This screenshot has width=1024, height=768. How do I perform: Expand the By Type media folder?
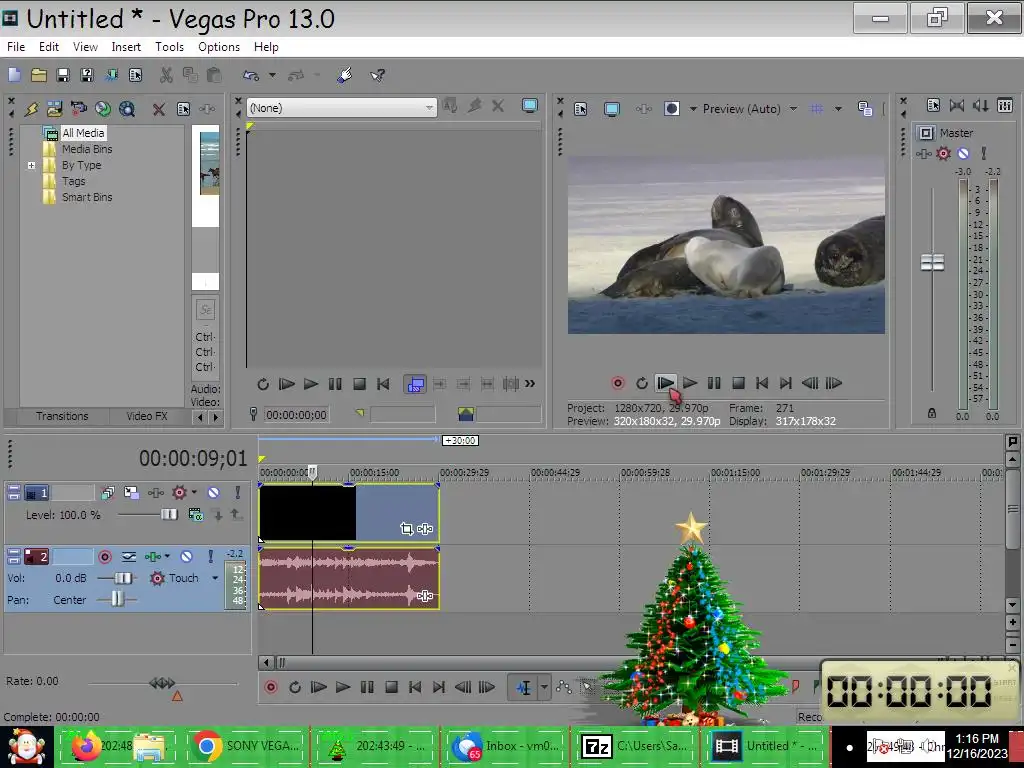click(x=31, y=165)
